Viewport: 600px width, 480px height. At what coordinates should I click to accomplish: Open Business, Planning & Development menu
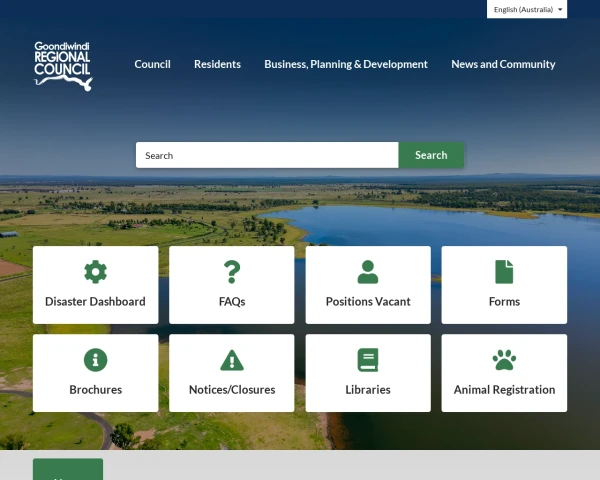point(346,64)
